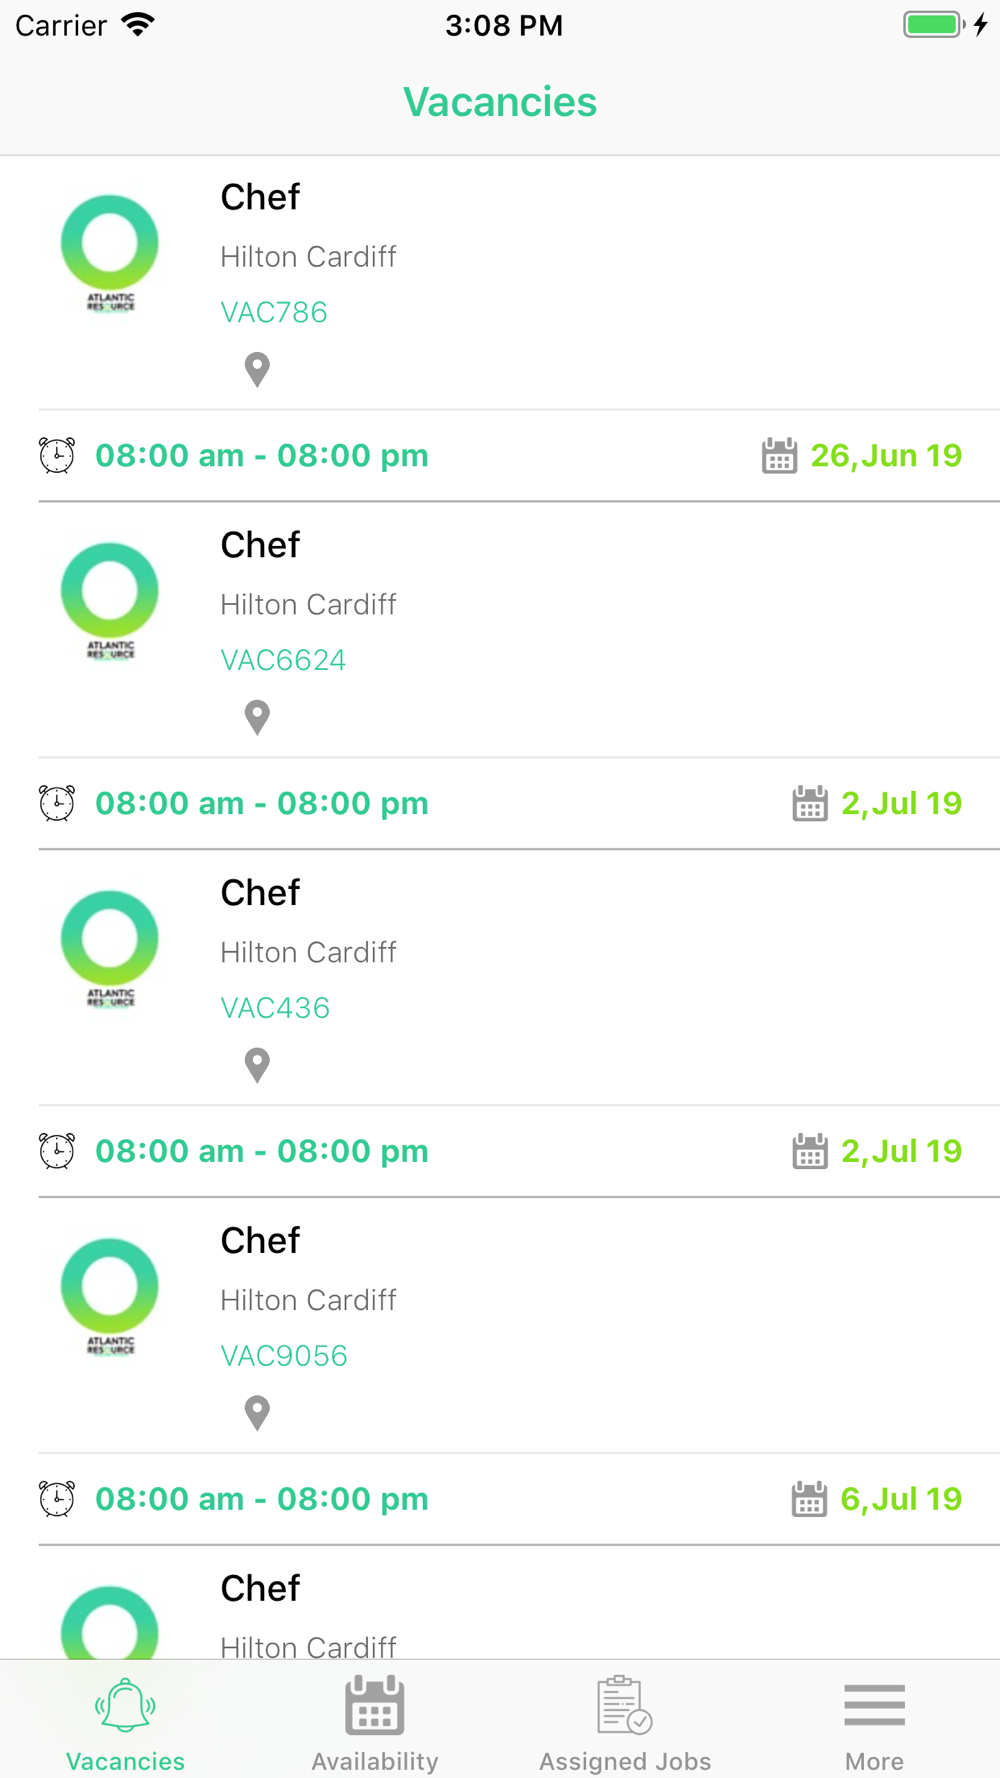The image size is (1000, 1778).
Task: Select vacancy code VAC436
Action: click(x=275, y=1008)
